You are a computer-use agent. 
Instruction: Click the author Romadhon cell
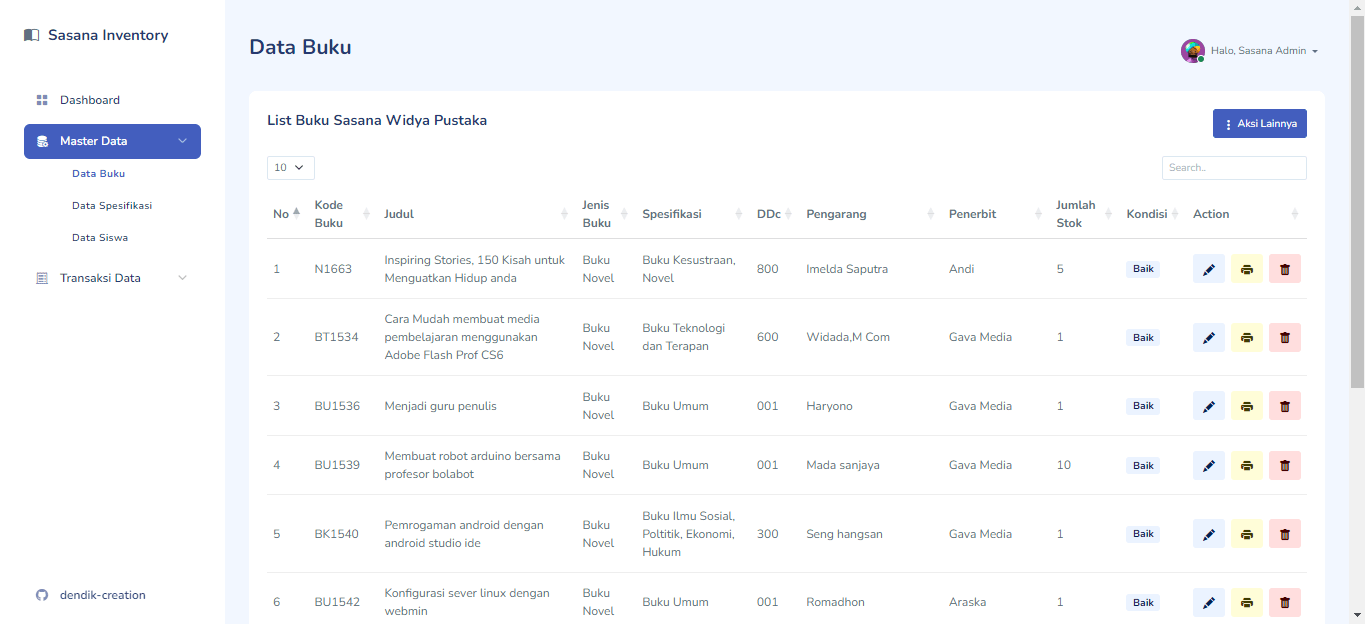coord(835,602)
